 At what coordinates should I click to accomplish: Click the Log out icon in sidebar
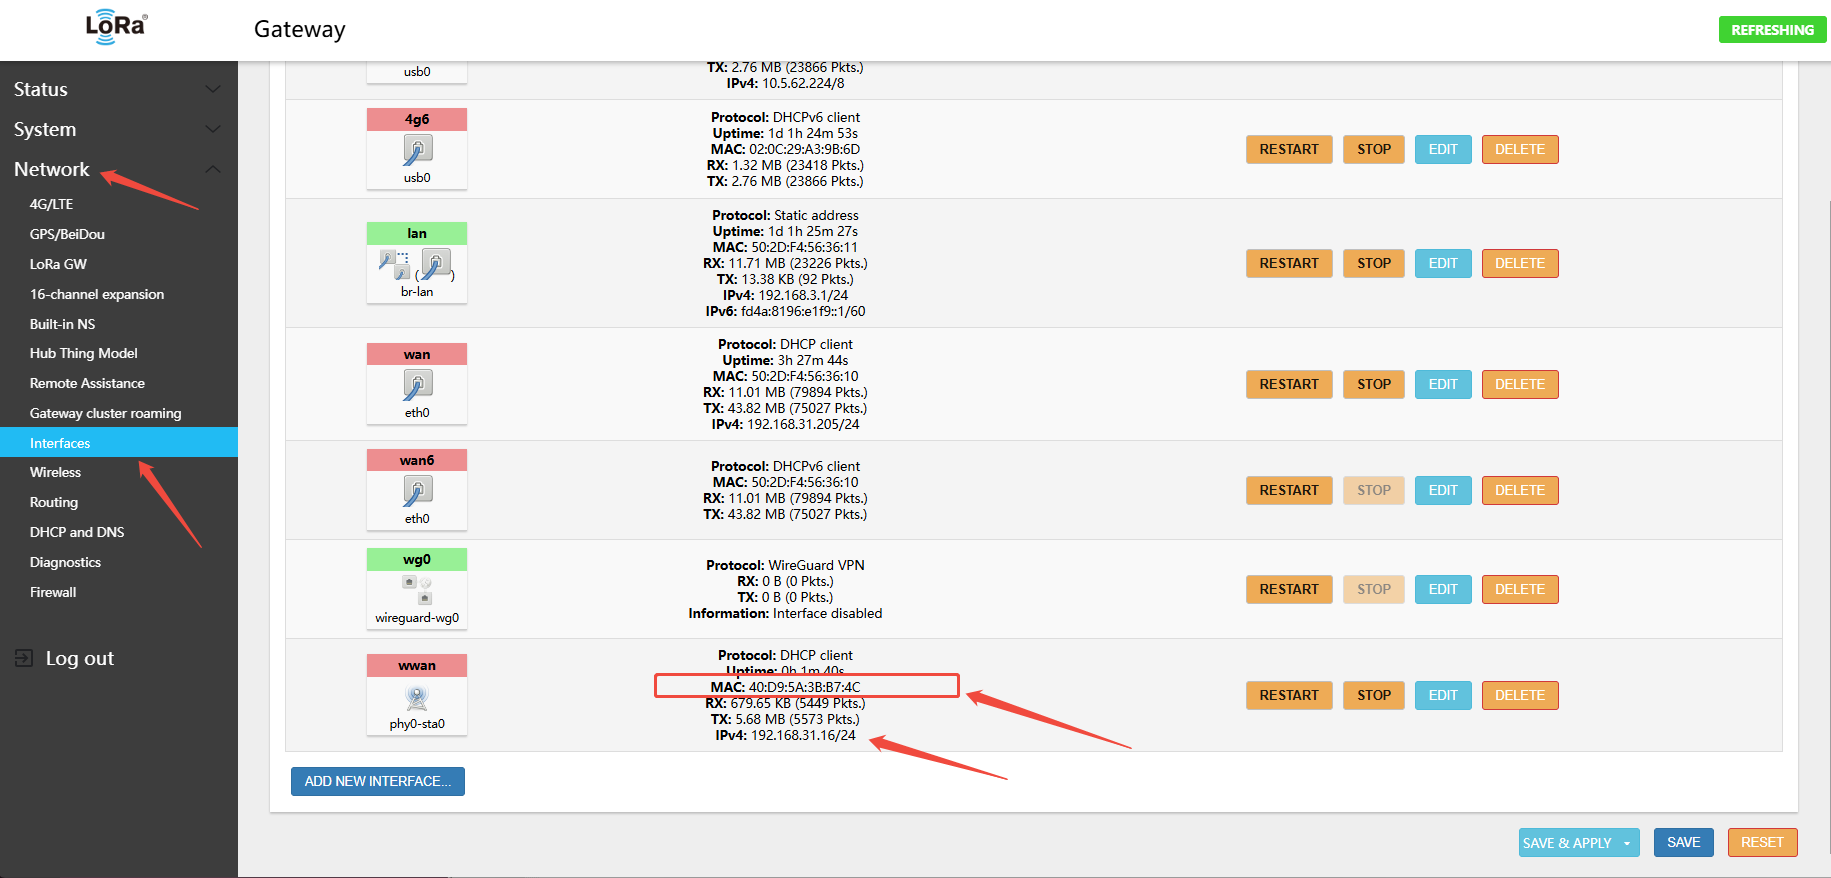click(24, 658)
